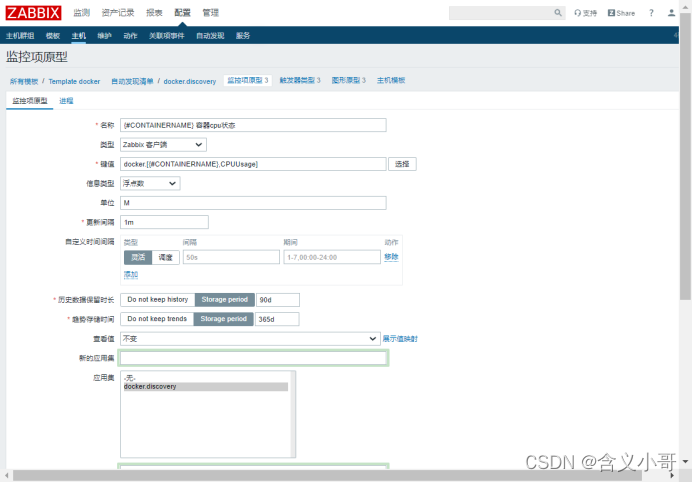Image resolution: width=692 pixels, height=482 pixels.
Task: Click the scrollbar right arrow
Action: coord(672,475)
